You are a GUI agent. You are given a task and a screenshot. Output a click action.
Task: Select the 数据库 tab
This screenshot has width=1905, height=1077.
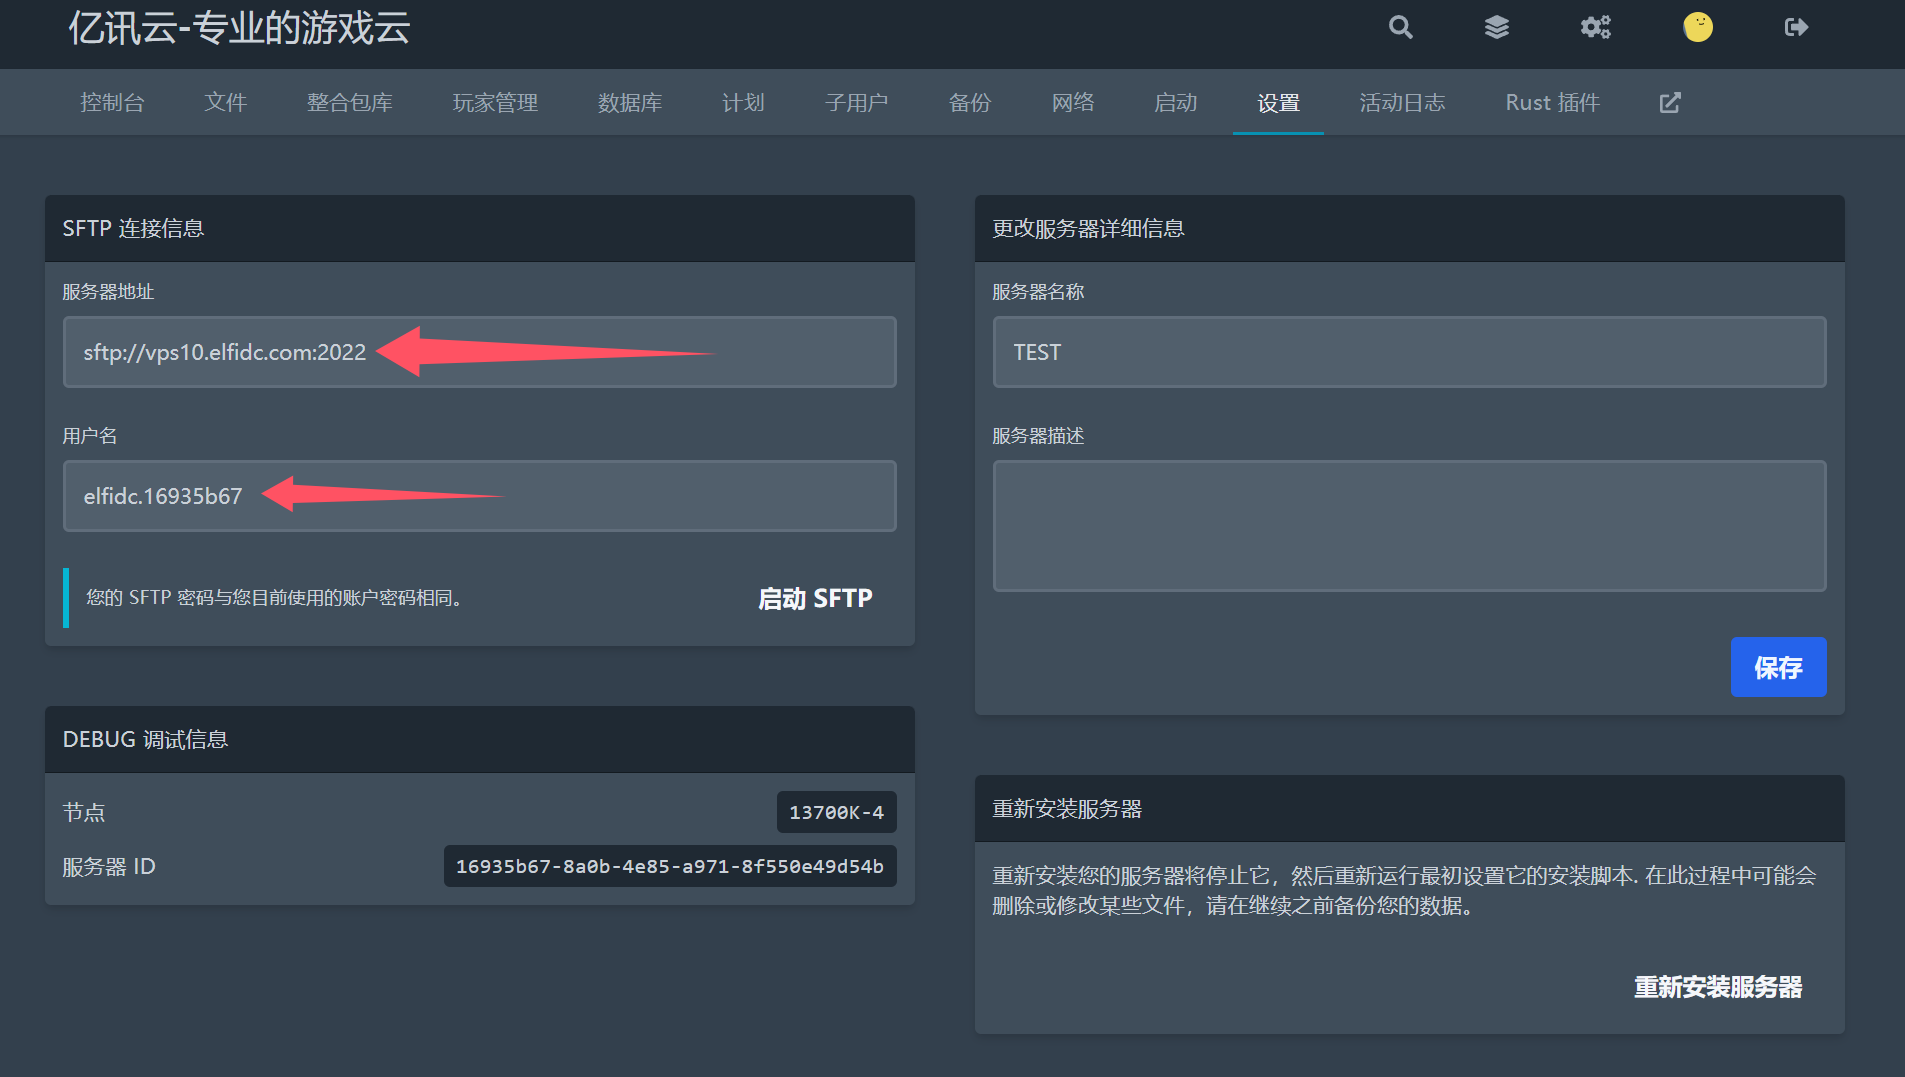(630, 102)
